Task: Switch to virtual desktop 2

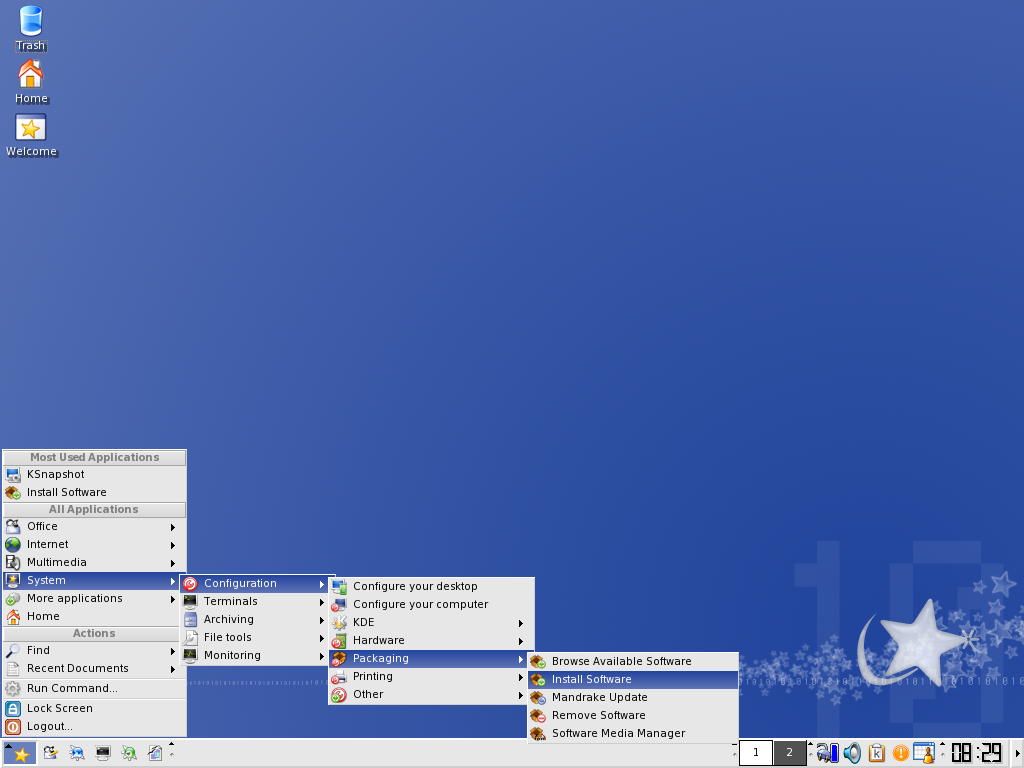Action: point(790,752)
